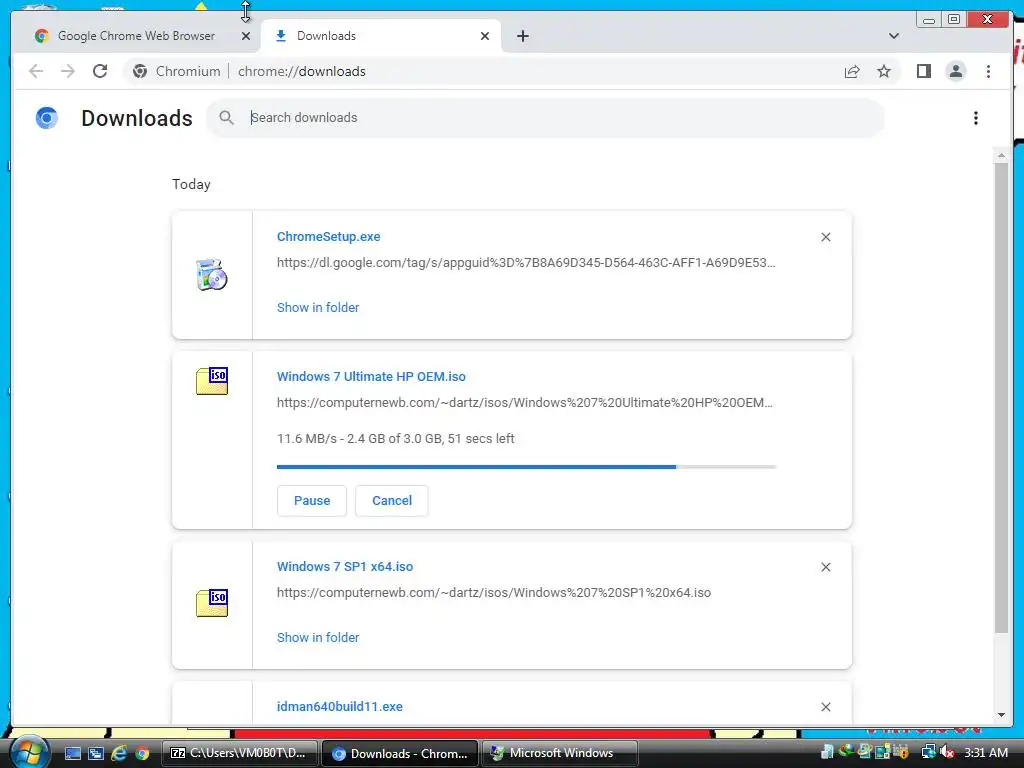
Task: Click Show Desktop quick launch icon
Action: pos(72,753)
